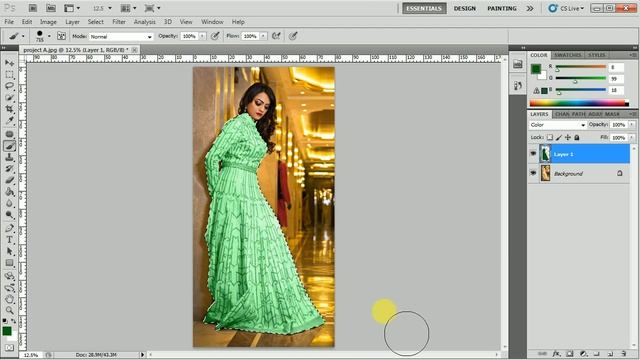640x360 pixels.
Task: Select the Hand tool
Action: [9, 300]
